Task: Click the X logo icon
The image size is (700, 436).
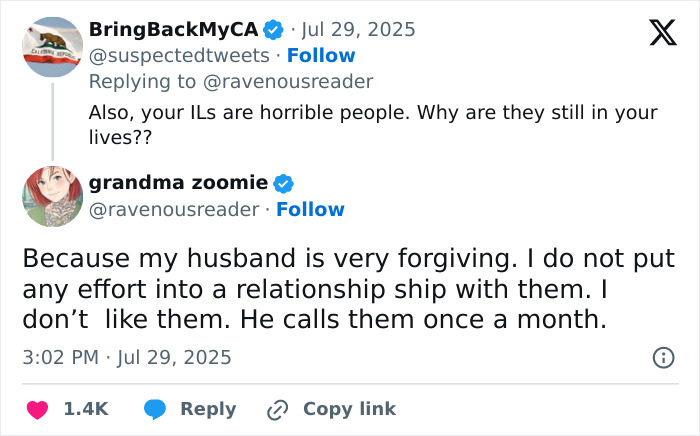Action: (655, 34)
